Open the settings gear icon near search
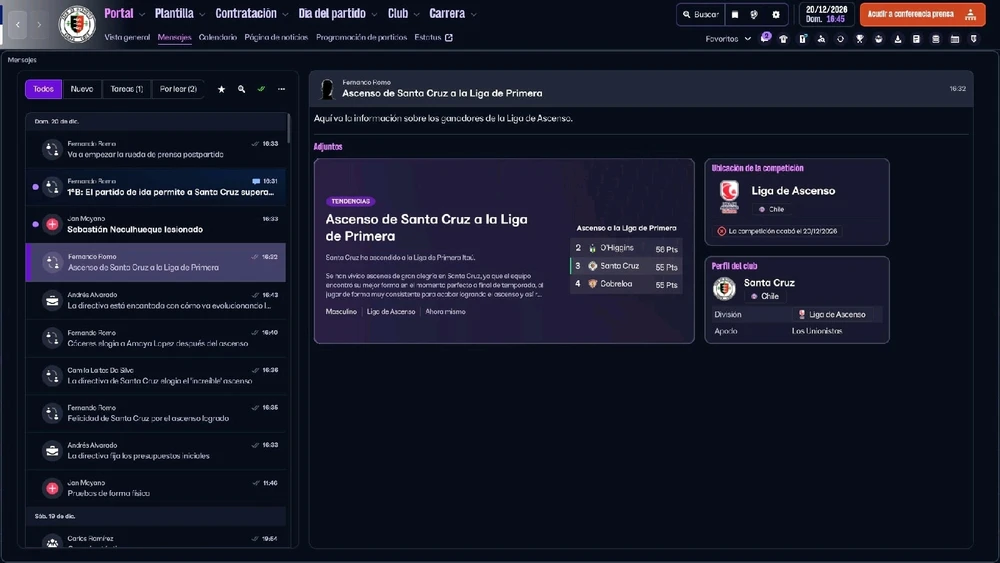Image resolution: width=1000 pixels, height=563 pixels. point(776,14)
